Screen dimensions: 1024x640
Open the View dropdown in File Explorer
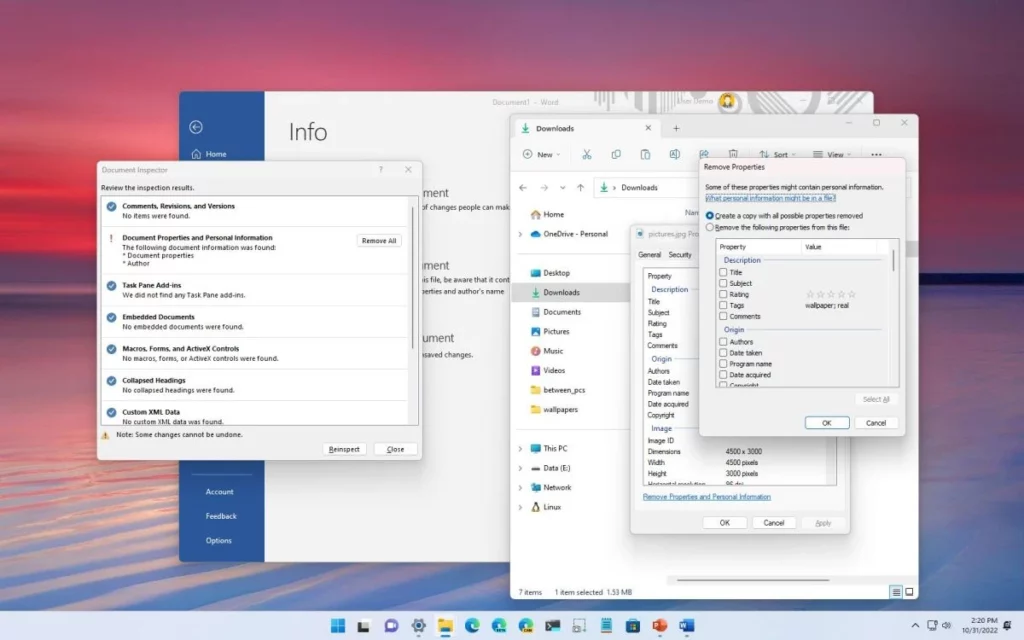pos(832,155)
